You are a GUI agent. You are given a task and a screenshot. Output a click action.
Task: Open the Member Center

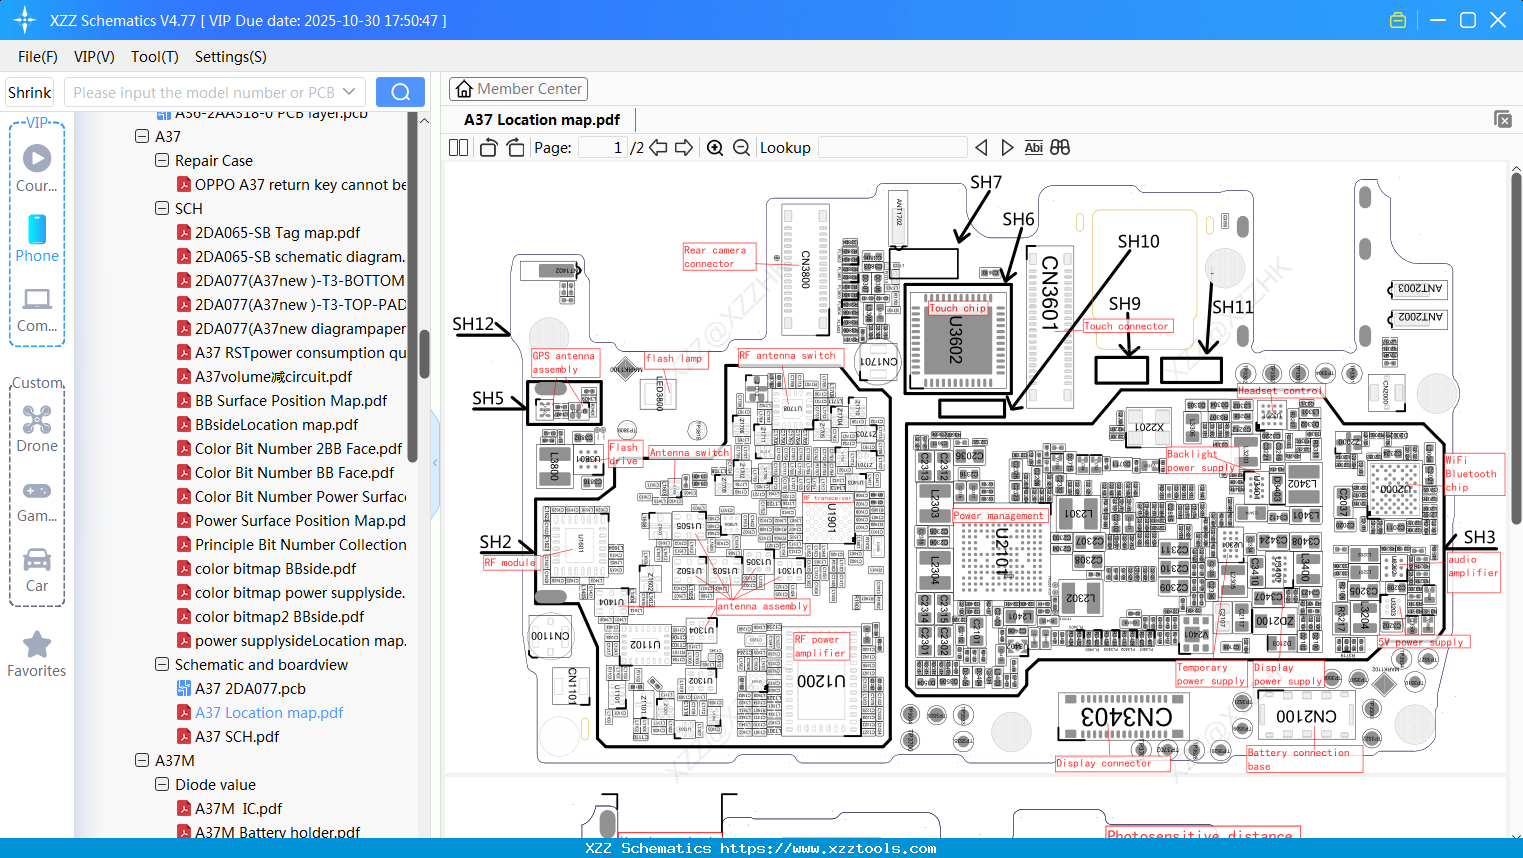[518, 89]
